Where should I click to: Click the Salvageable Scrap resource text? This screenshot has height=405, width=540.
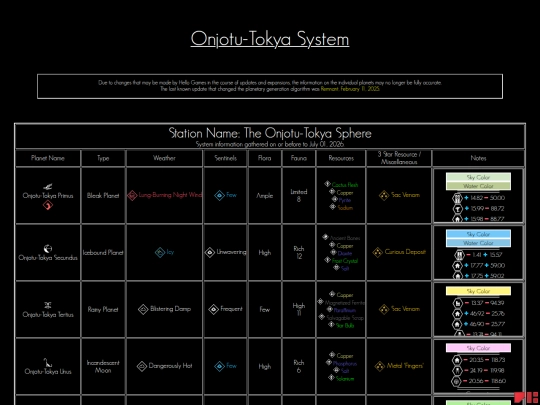pos(345,318)
